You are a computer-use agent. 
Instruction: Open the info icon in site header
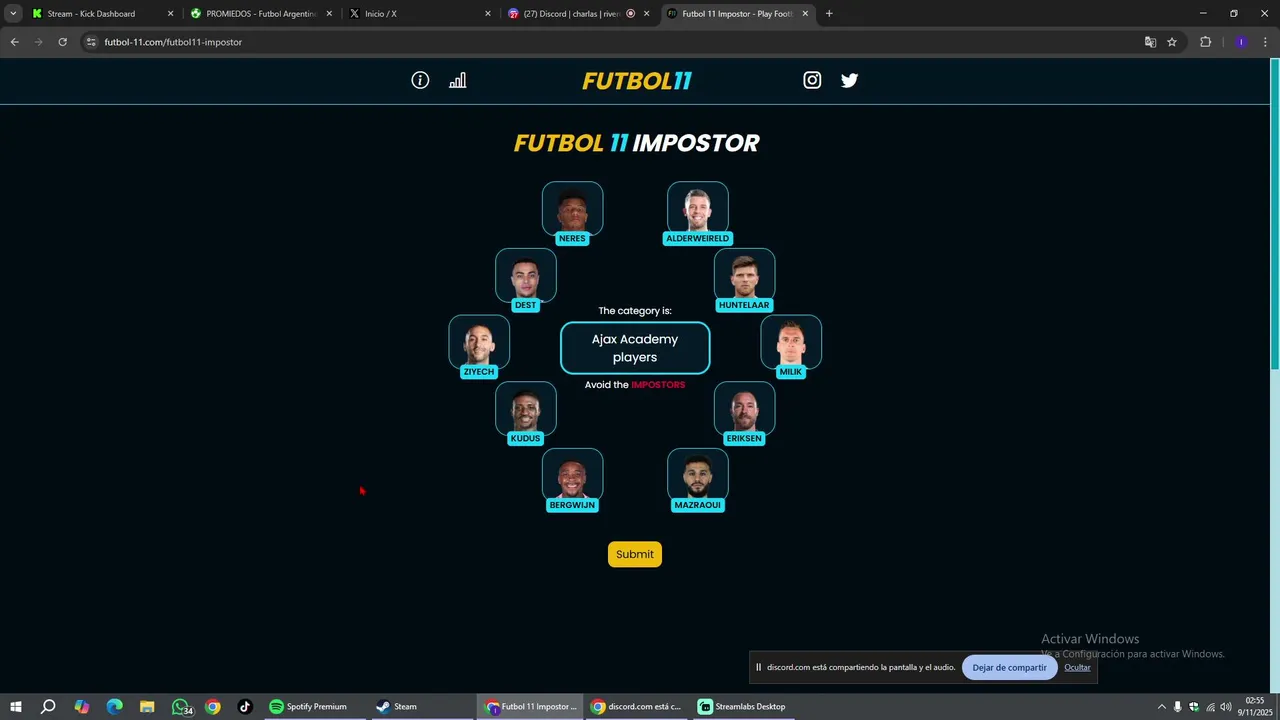[420, 81]
